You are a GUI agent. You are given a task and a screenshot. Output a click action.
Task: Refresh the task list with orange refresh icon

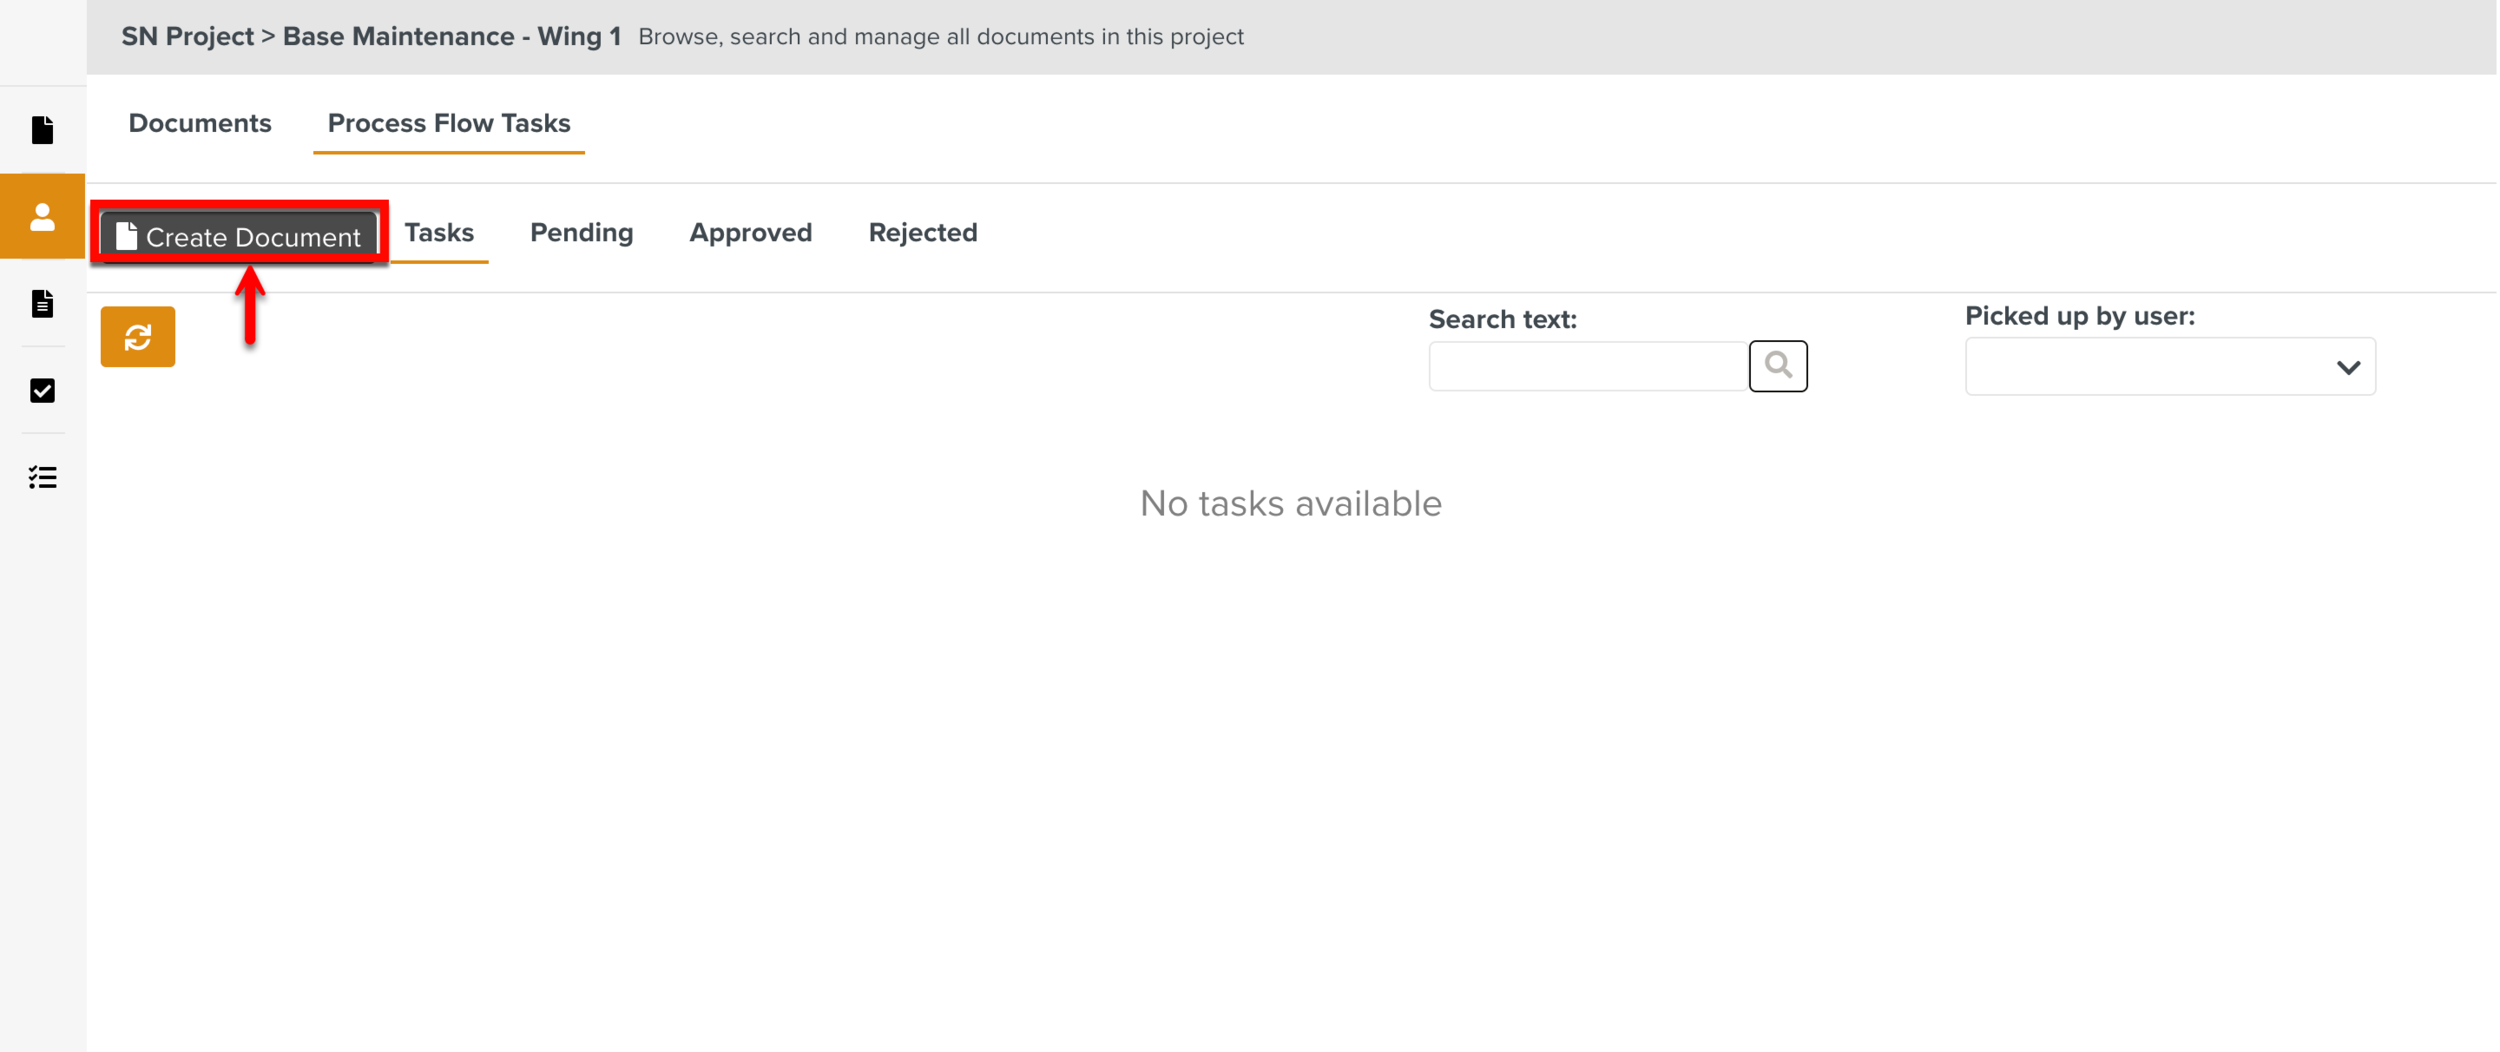137,336
